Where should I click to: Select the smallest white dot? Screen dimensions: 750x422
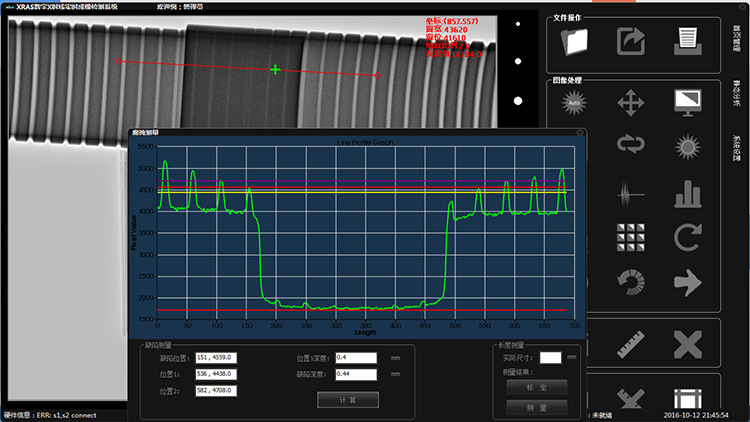tap(518, 24)
